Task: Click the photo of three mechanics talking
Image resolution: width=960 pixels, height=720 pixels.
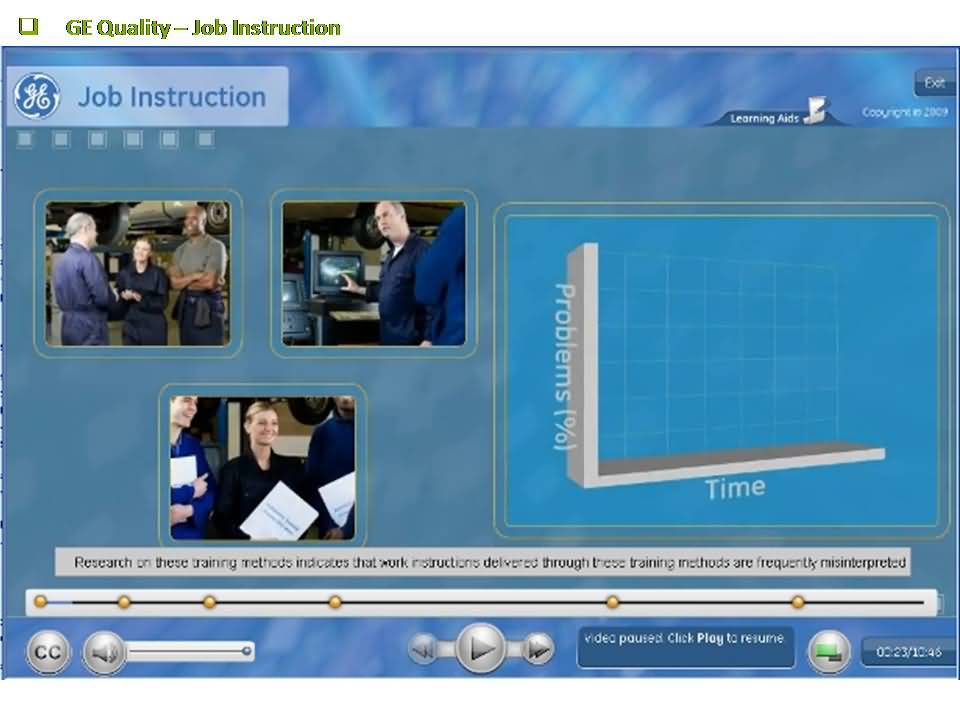Action: tap(138, 273)
